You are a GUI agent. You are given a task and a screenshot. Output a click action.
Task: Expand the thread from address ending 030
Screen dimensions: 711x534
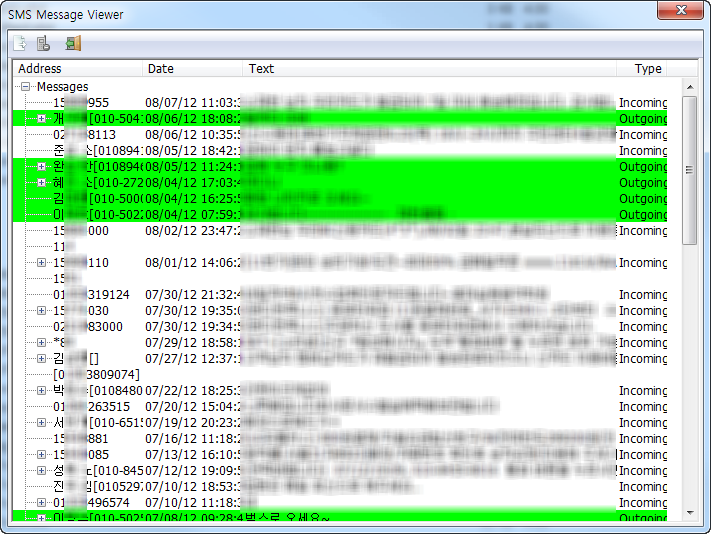42,311
